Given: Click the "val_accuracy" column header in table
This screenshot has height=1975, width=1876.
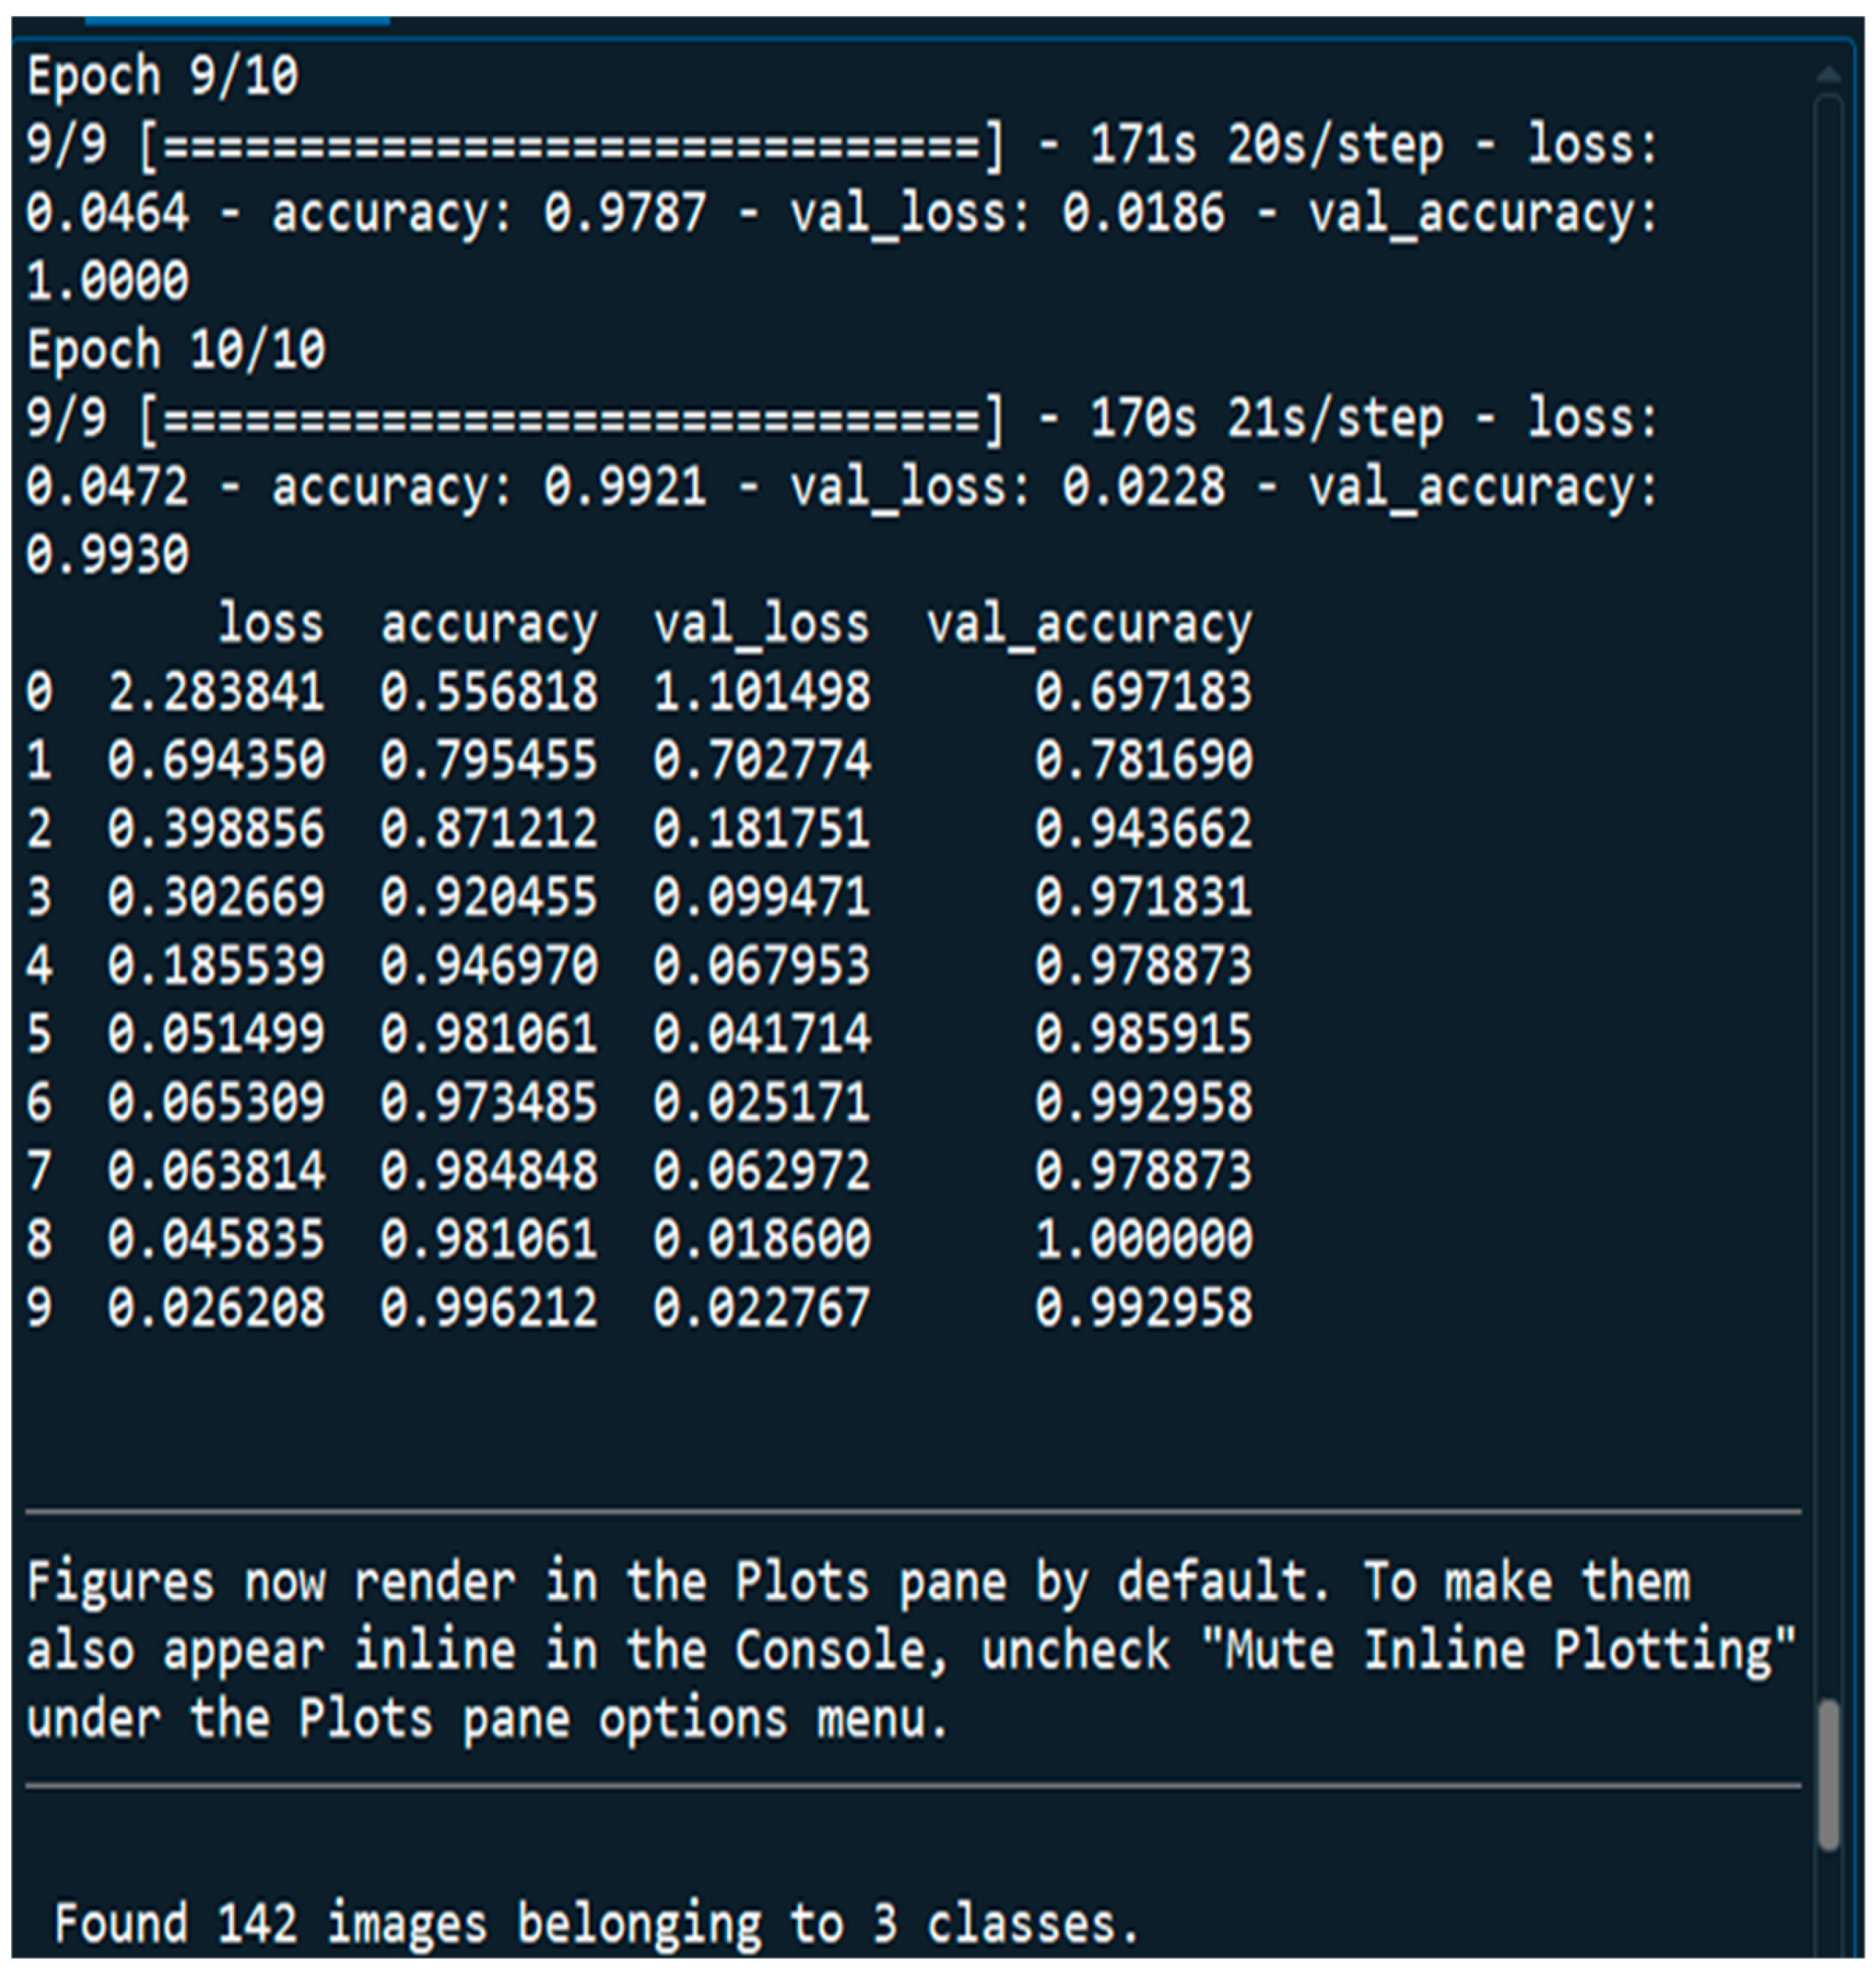Looking at the screenshot, I should click(1089, 624).
